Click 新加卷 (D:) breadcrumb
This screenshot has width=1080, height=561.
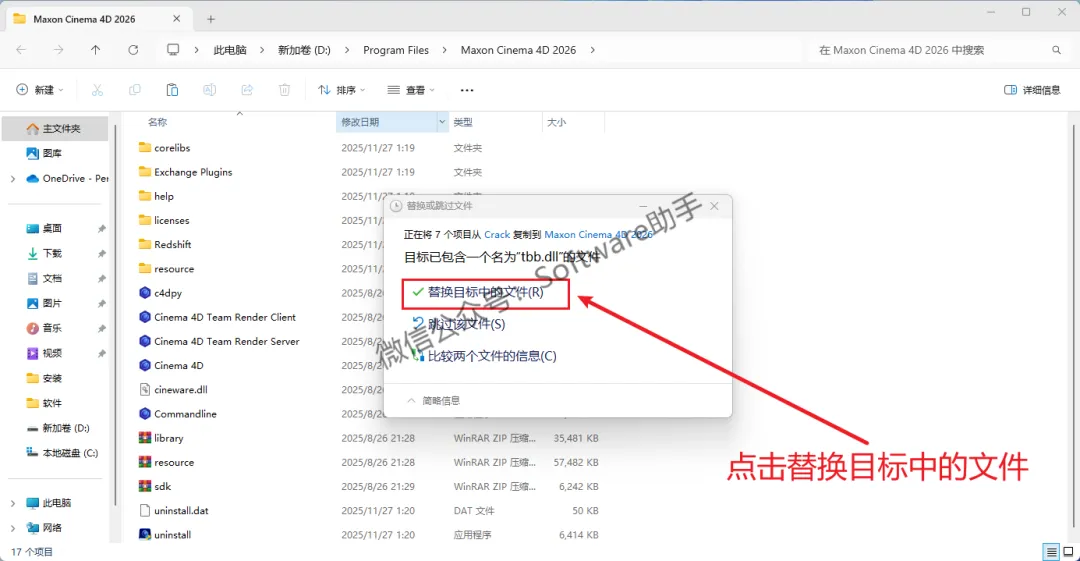(304, 50)
